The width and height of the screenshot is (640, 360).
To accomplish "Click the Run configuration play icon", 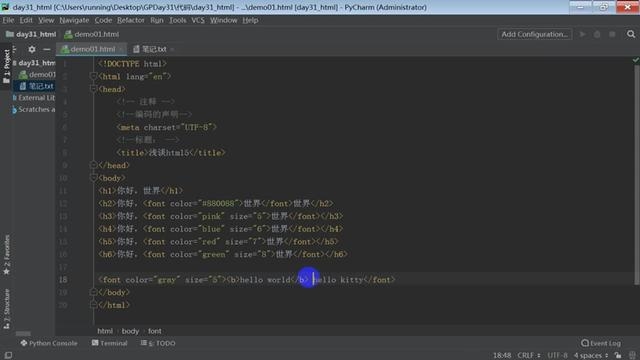I will coord(582,34).
